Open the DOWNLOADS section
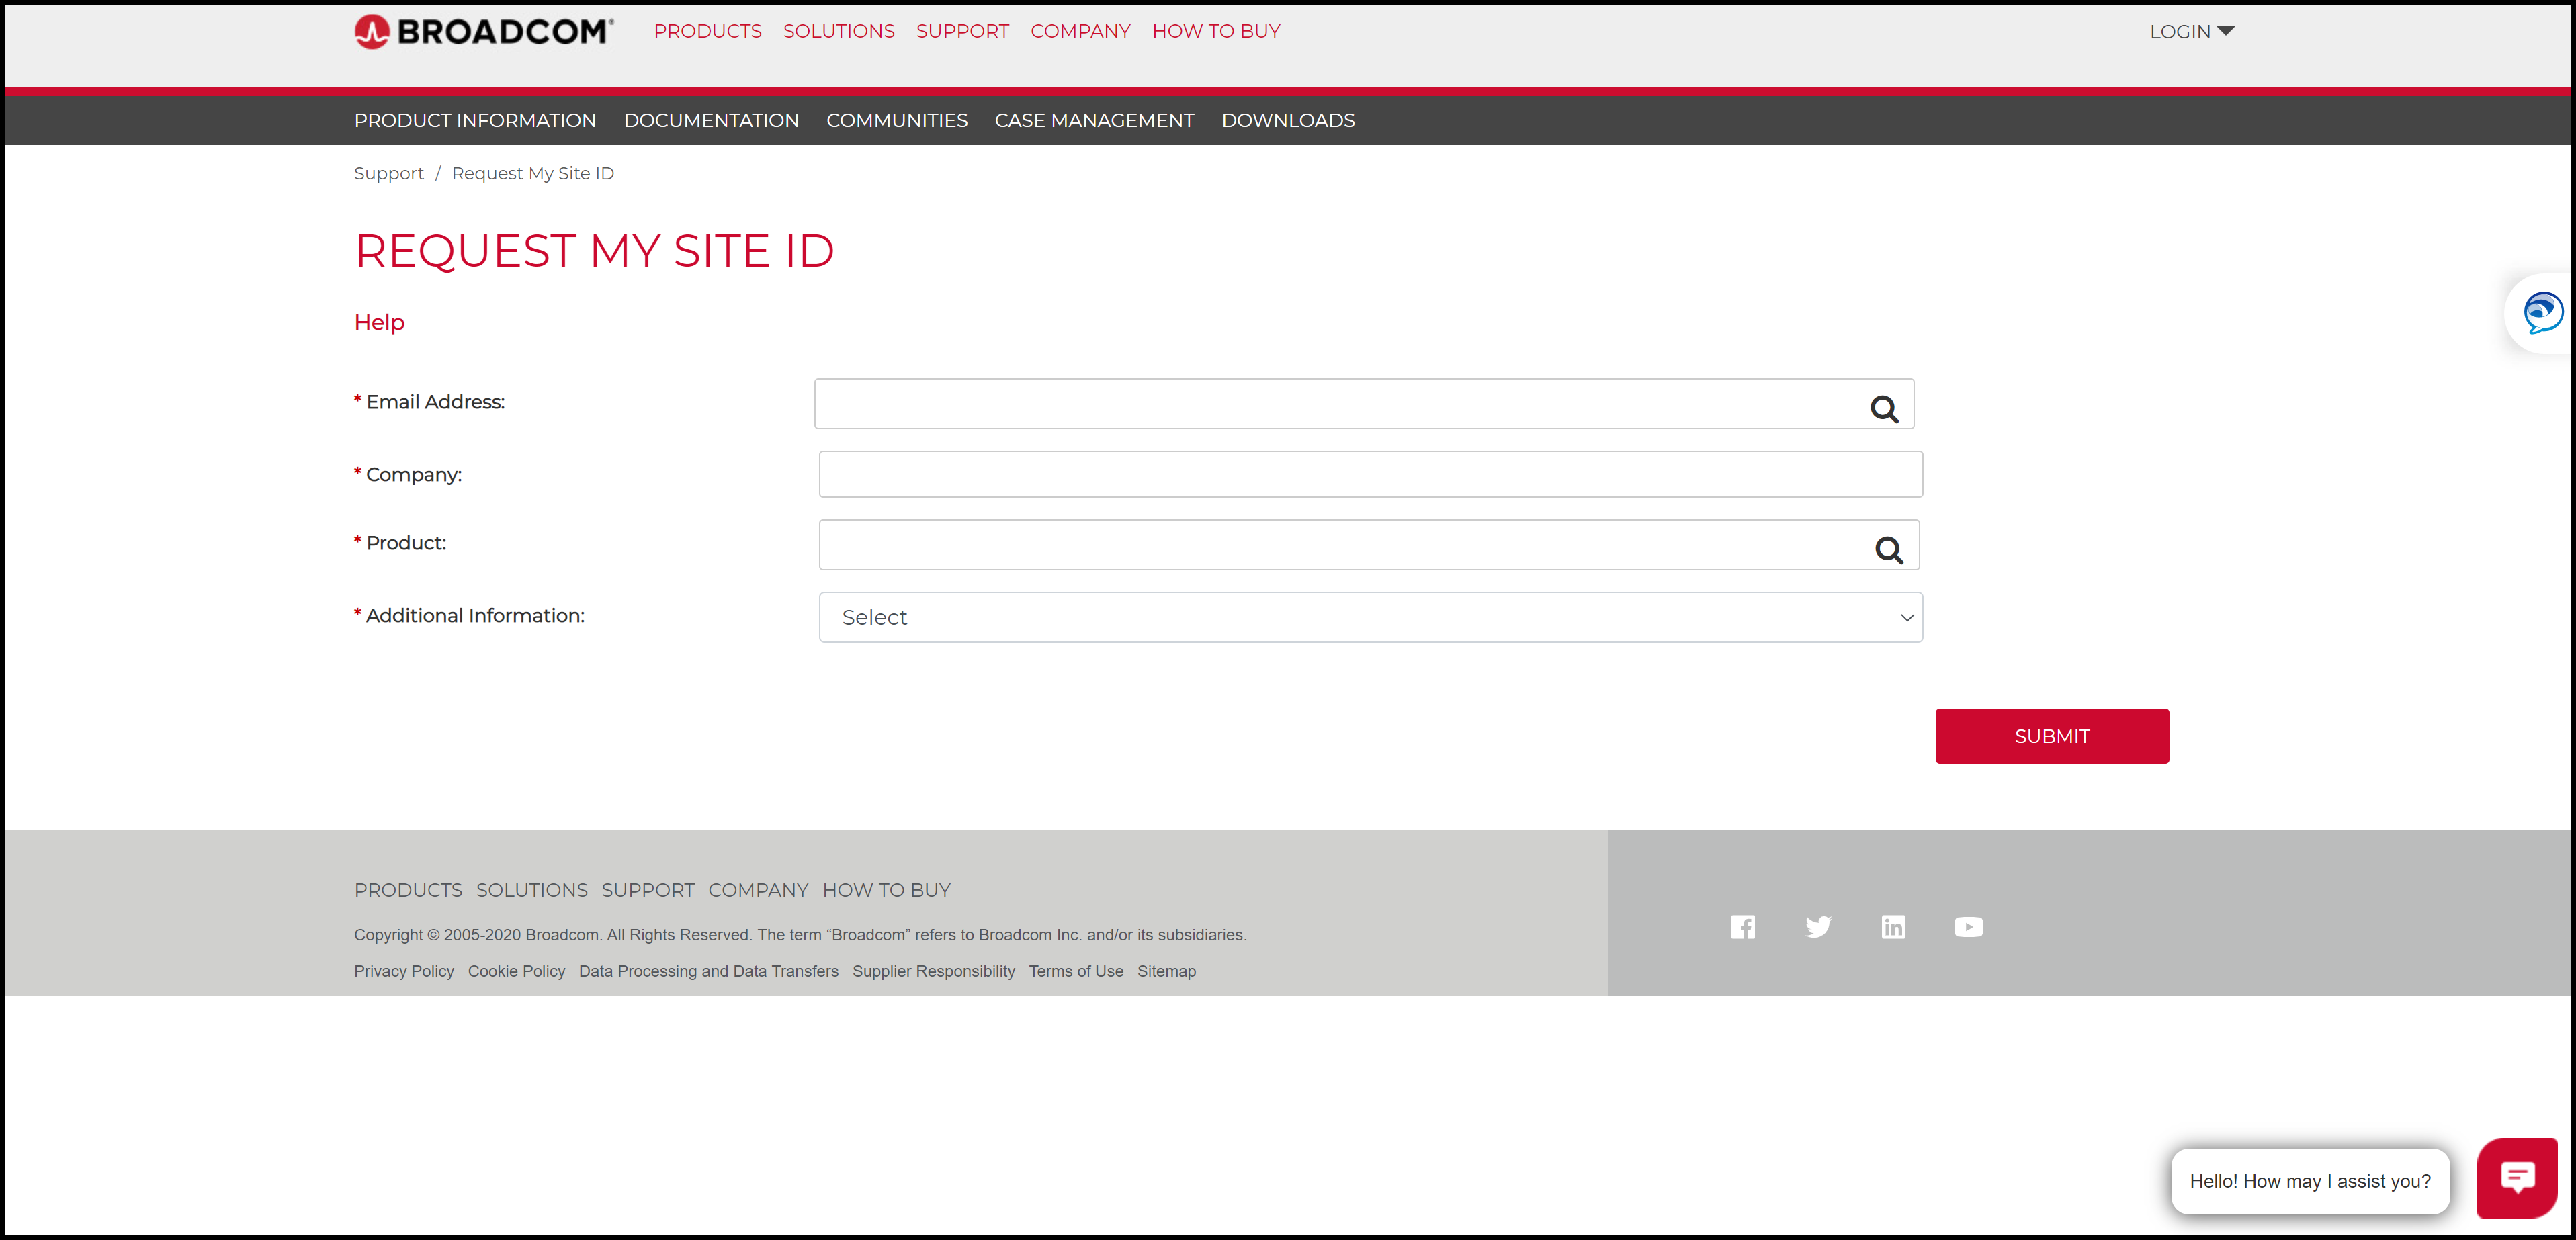The width and height of the screenshot is (2576, 1240). (1288, 120)
